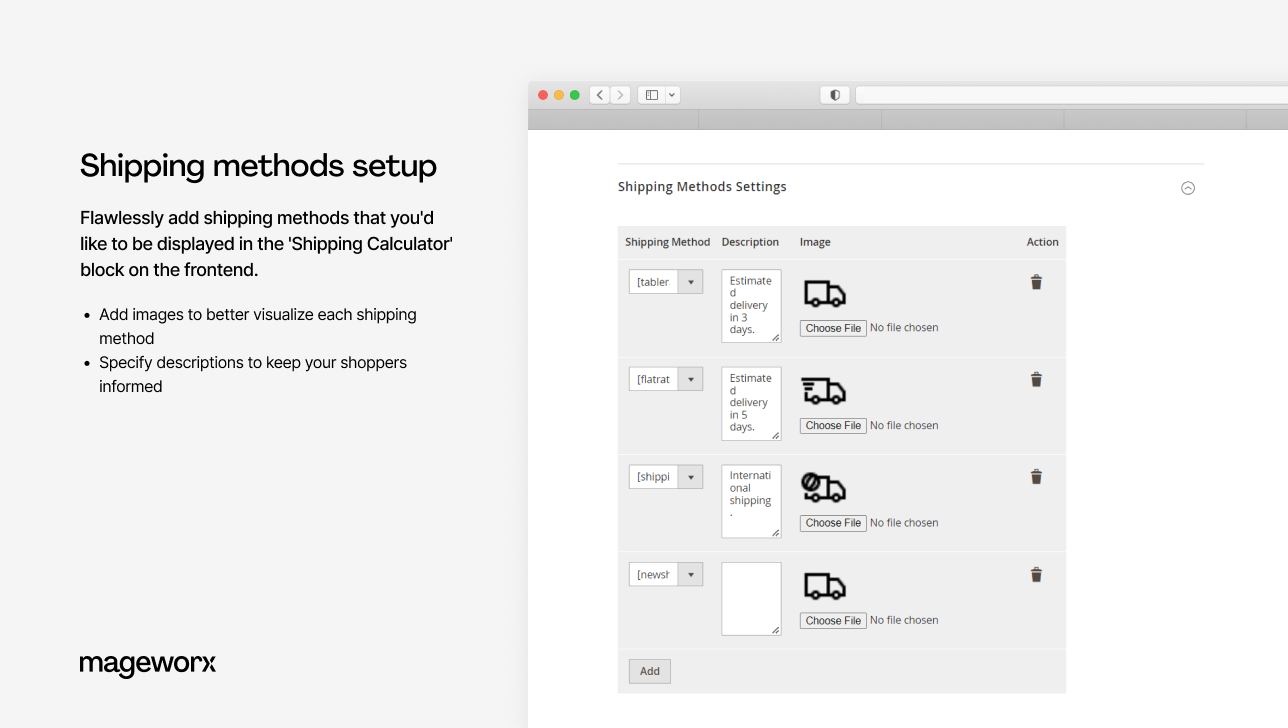The height and width of the screenshot is (728, 1288).
Task: Open the [flatrate] method dropdown
Action: pyautogui.click(x=690, y=378)
